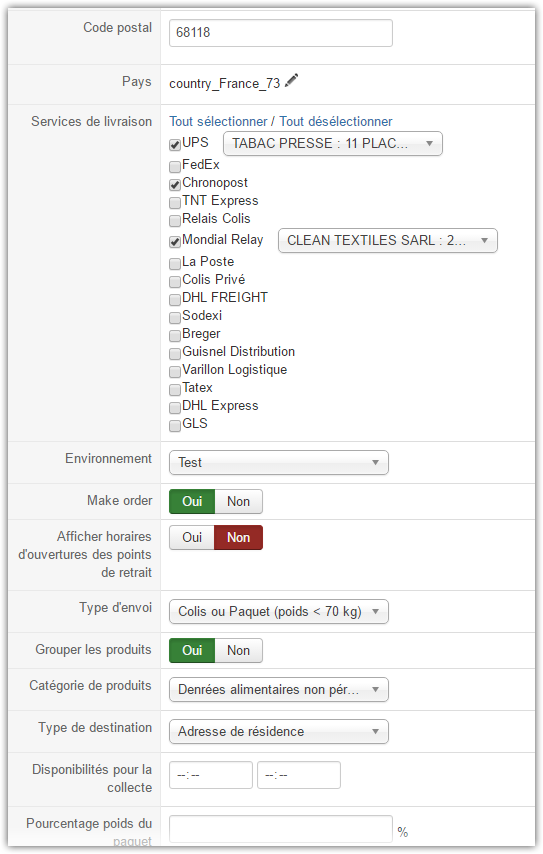This screenshot has height=854, width=543.
Task: Enable the DHL FREIGHT checkbox
Action: tap(175, 300)
